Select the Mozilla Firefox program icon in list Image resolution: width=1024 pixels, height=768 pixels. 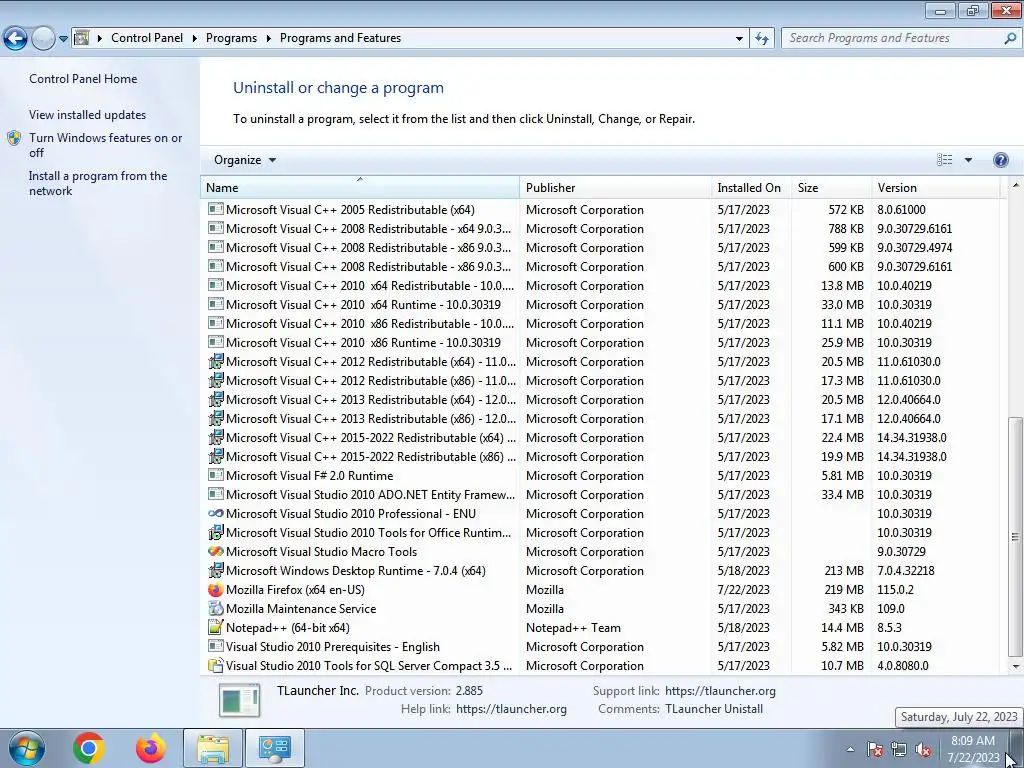point(215,590)
